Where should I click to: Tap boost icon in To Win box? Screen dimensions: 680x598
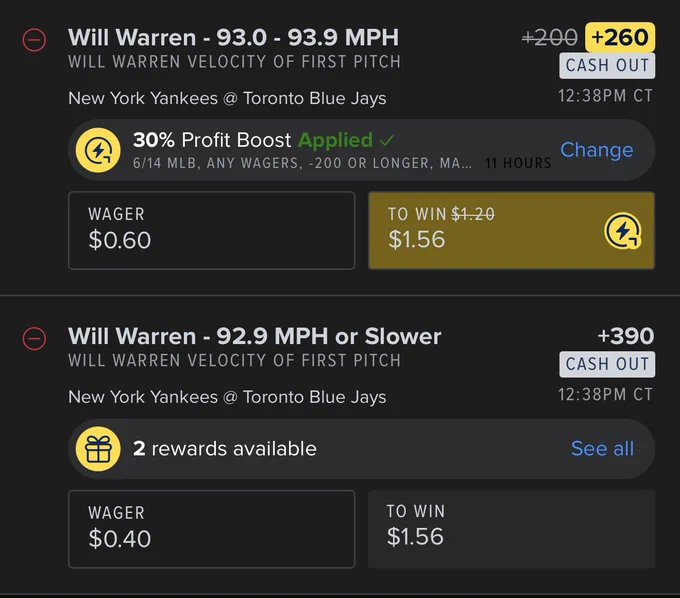623,231
